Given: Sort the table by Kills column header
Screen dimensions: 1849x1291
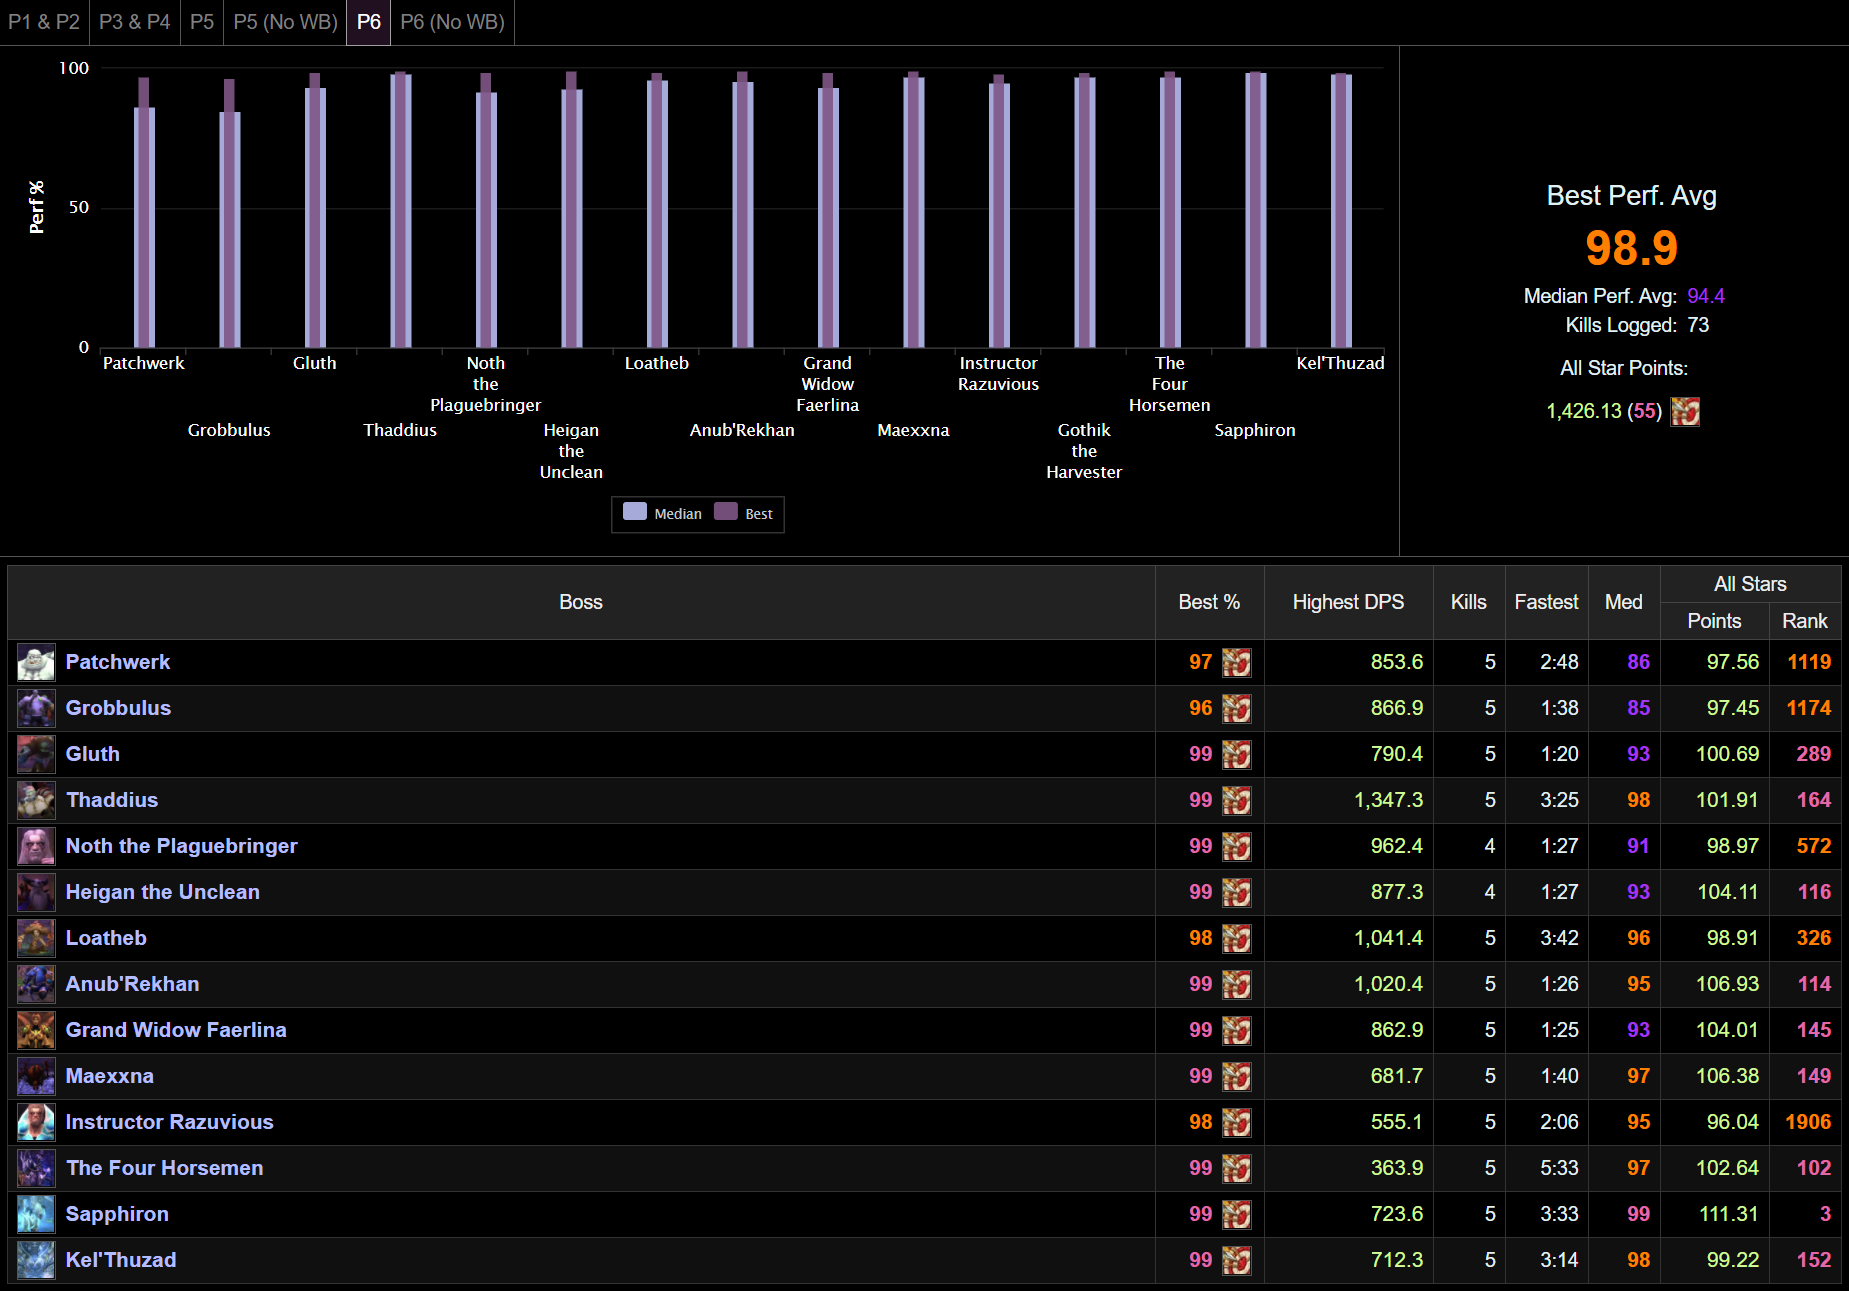Looking at the screenshot, I should (1468, 602).
